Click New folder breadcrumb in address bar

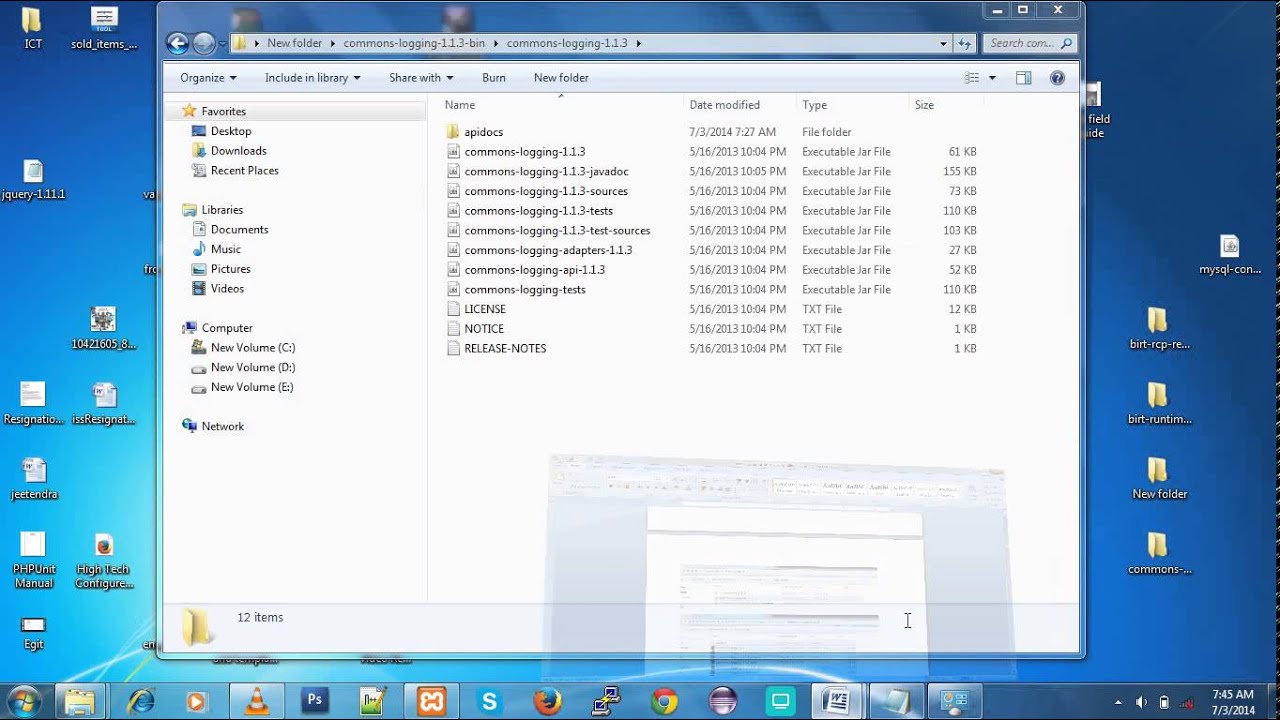[x=294, y=43]
